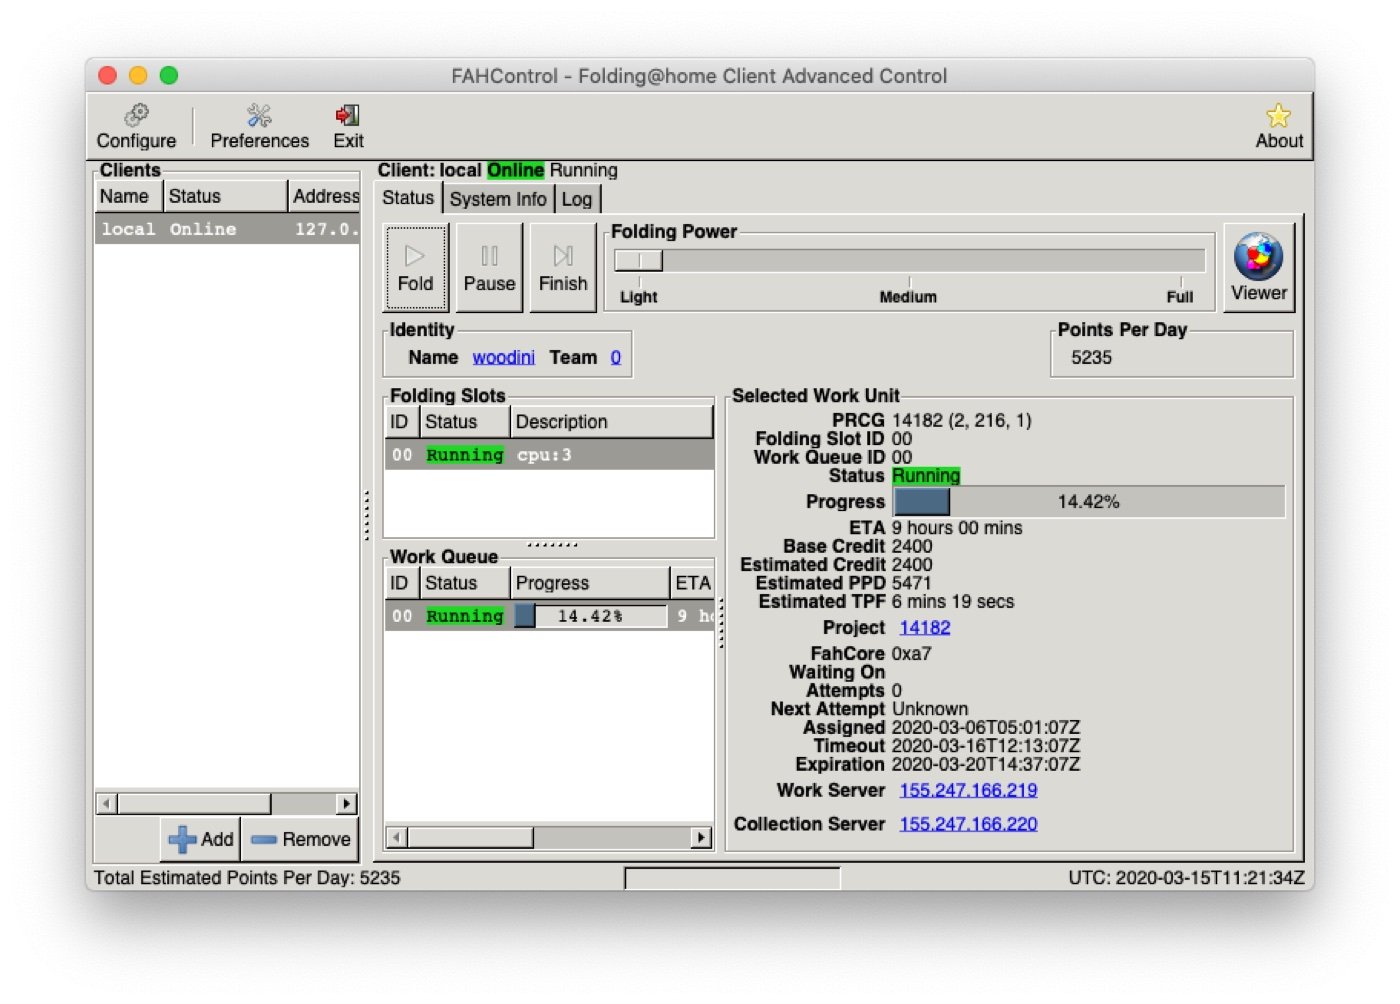
Task: Open the Log tab
Action: click(x=576, y=199)
